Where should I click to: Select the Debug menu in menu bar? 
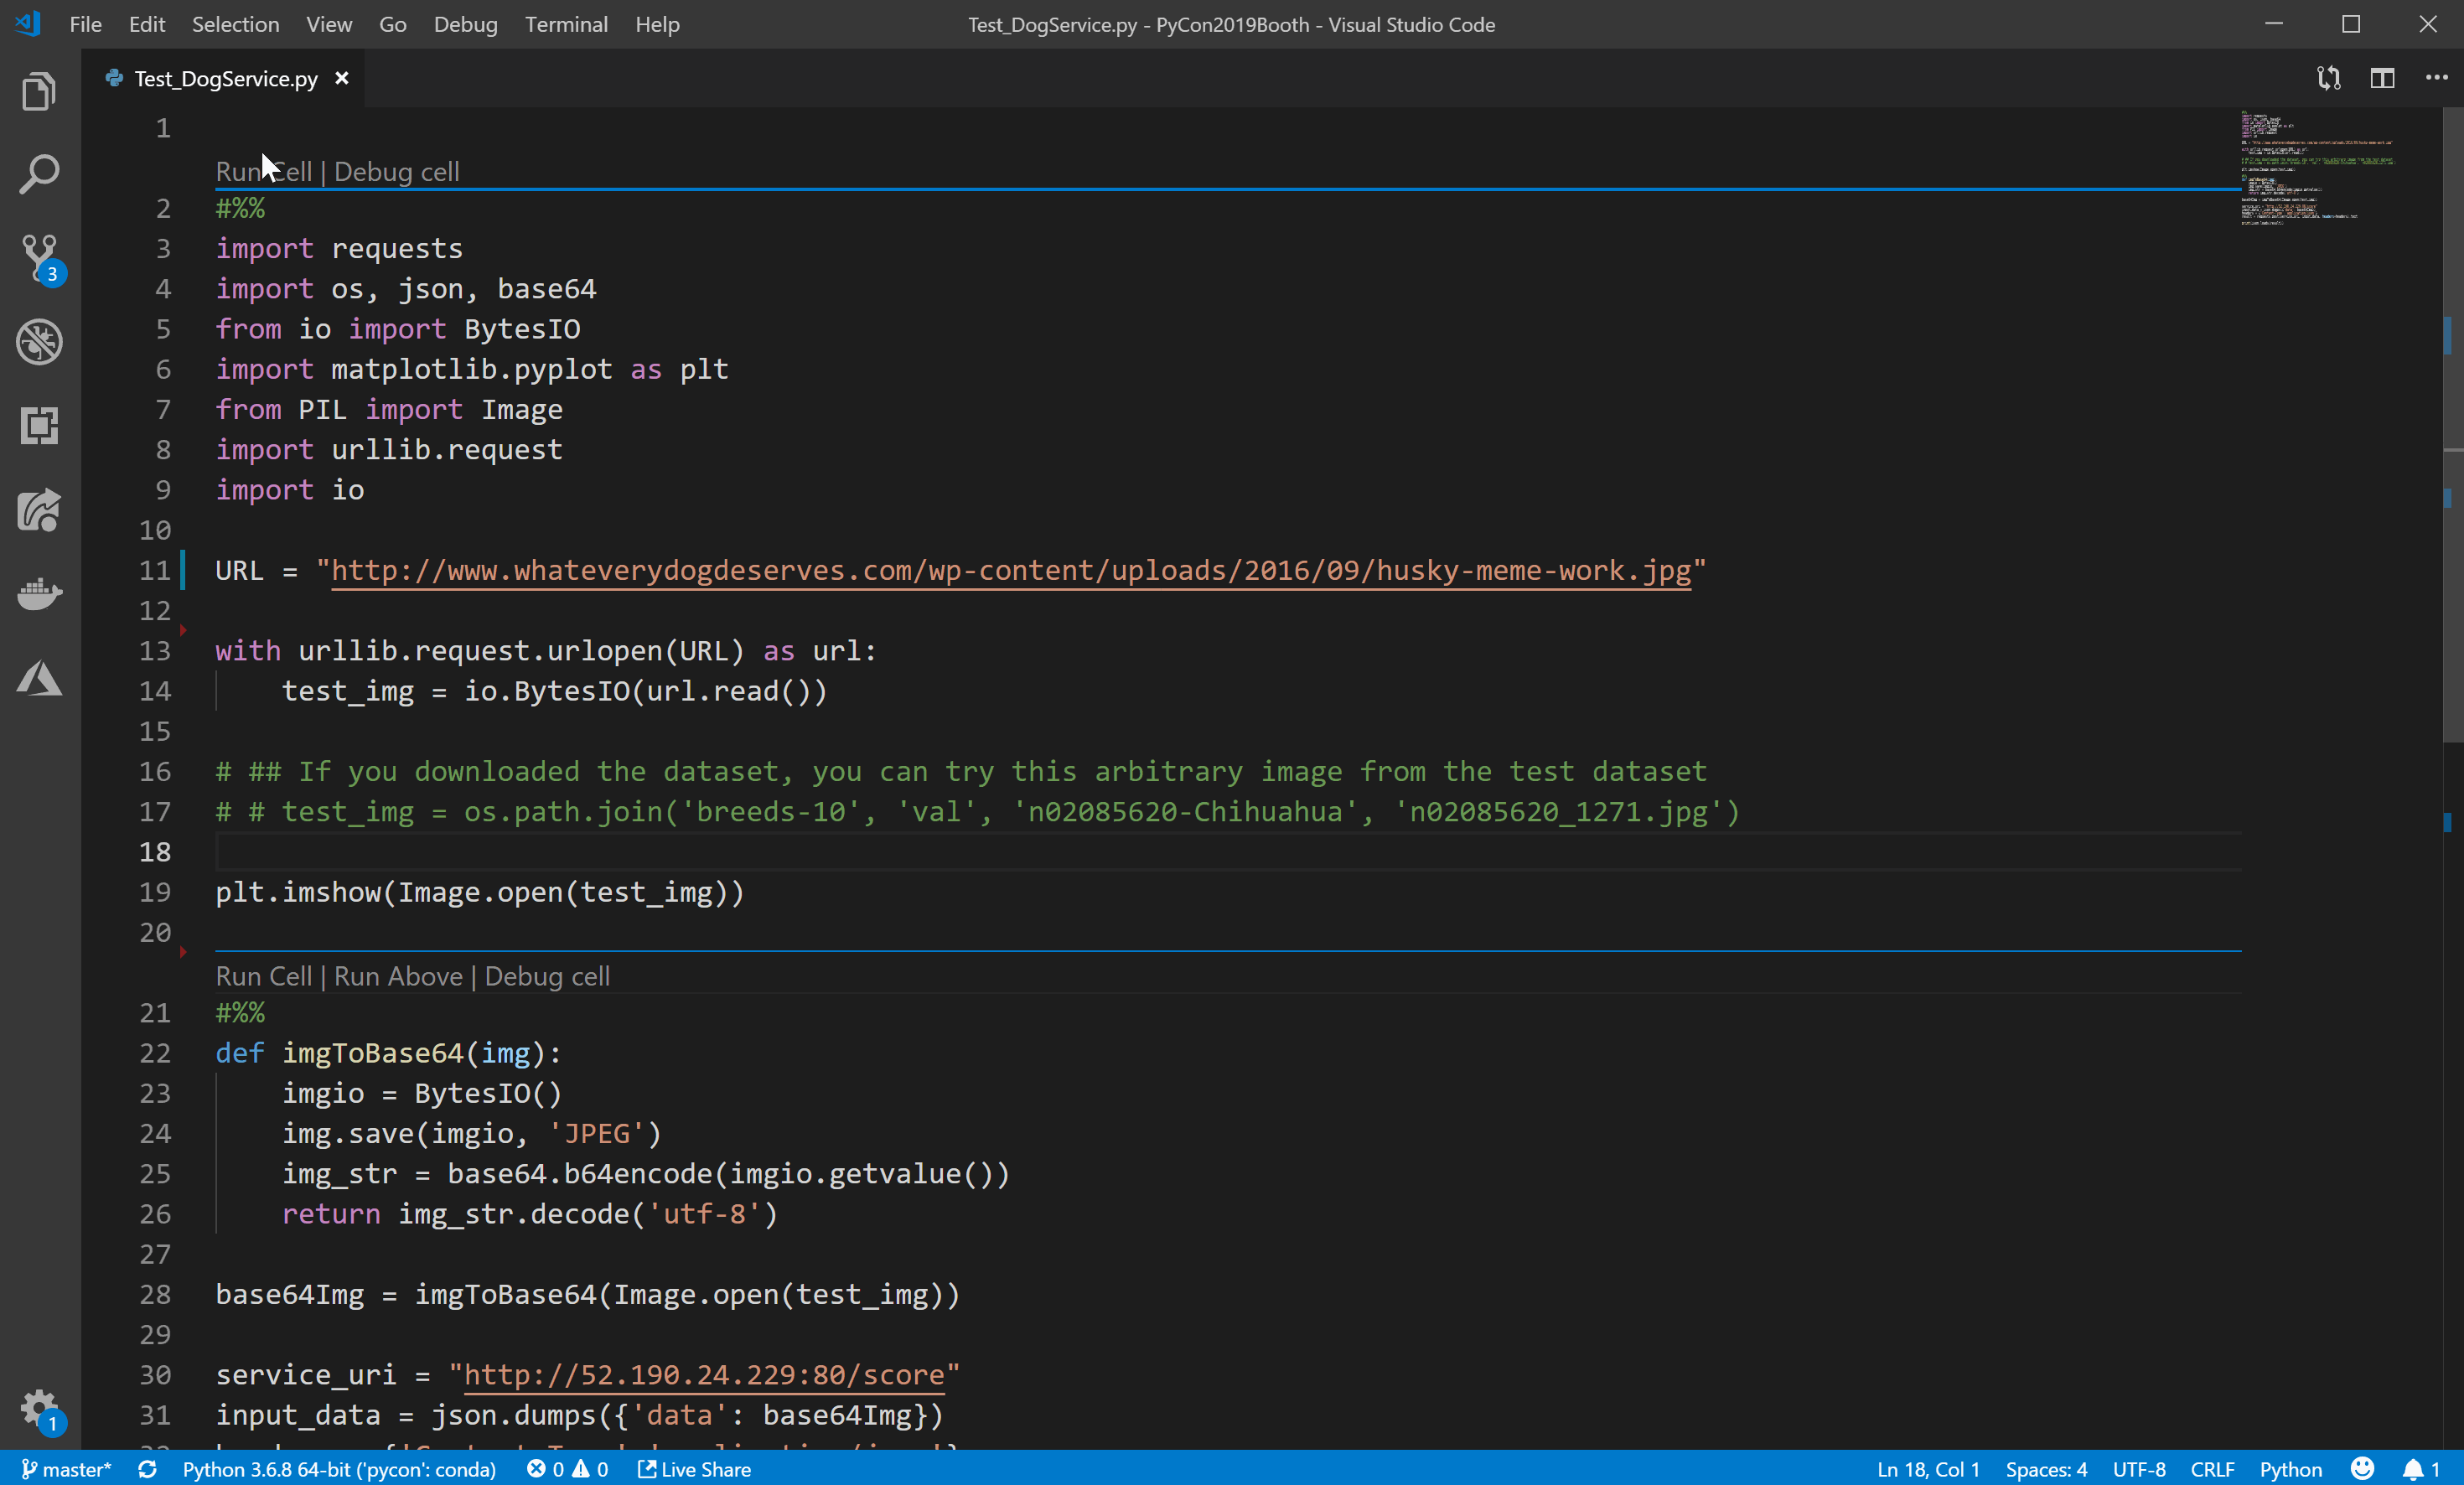[x=464, y=23]
